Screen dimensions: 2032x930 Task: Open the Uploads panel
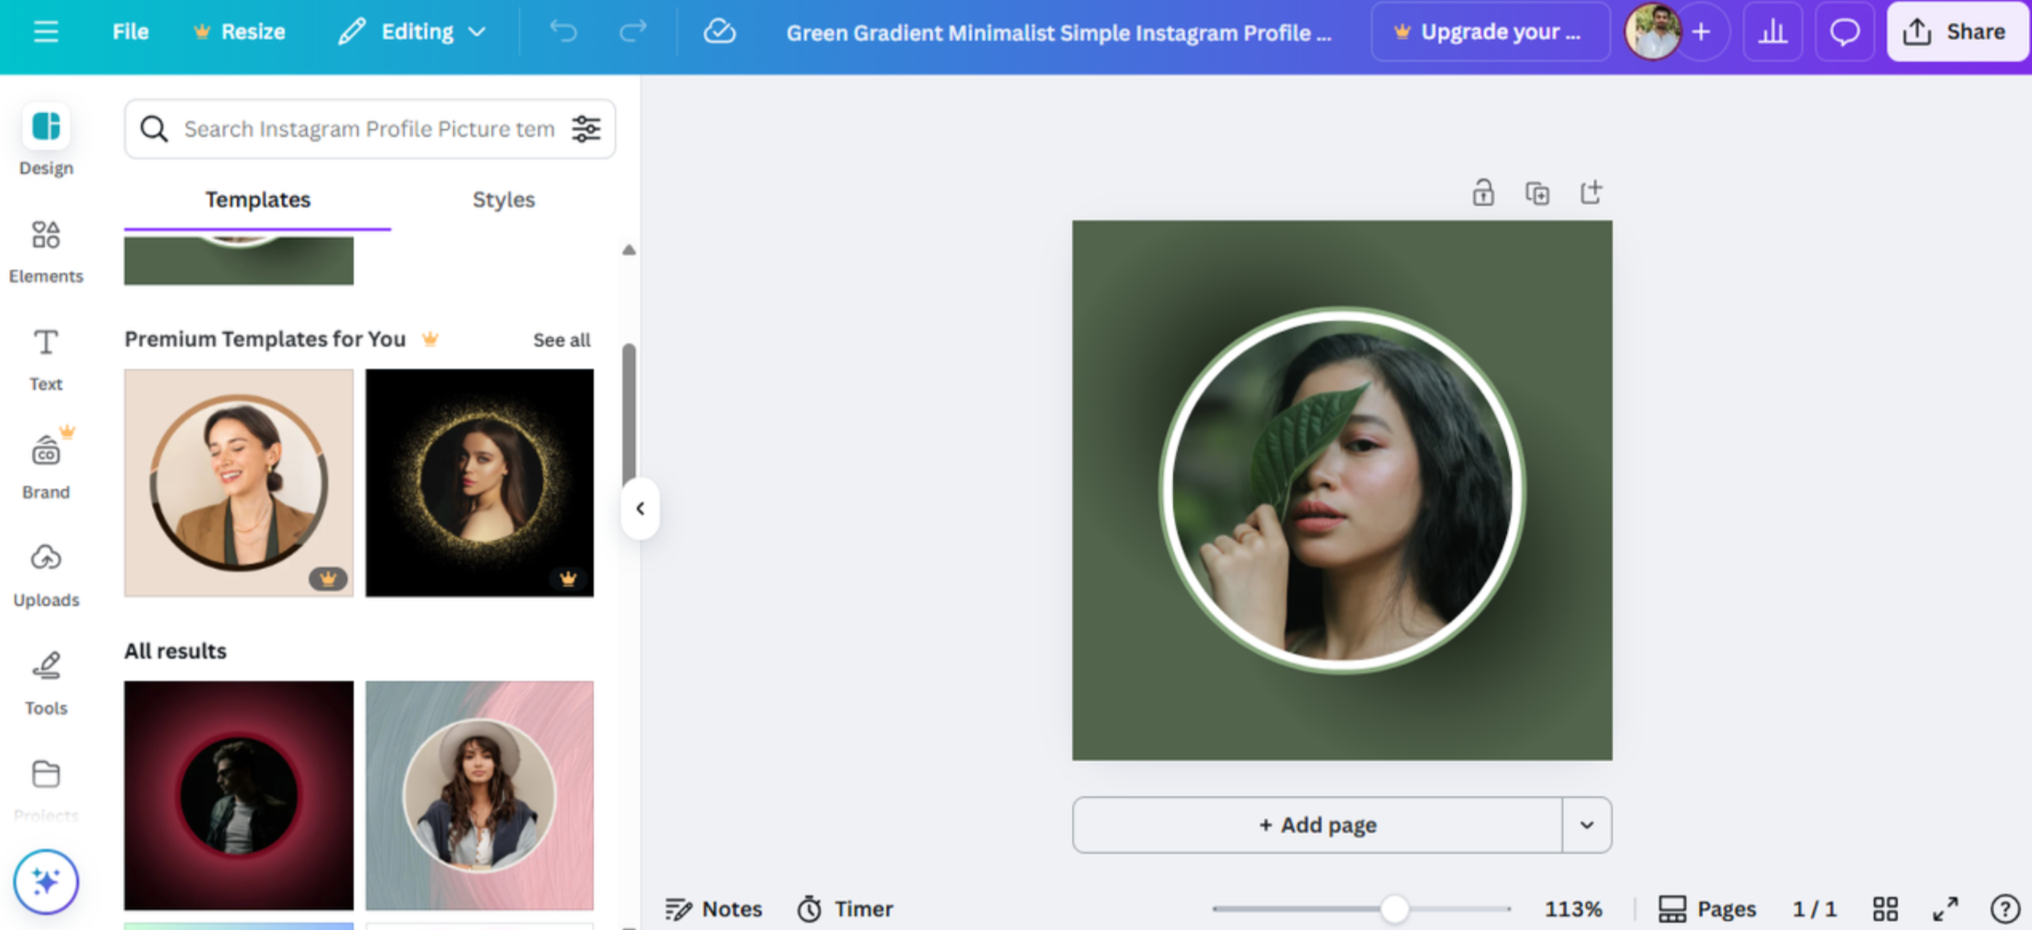[x=45, y=572]
